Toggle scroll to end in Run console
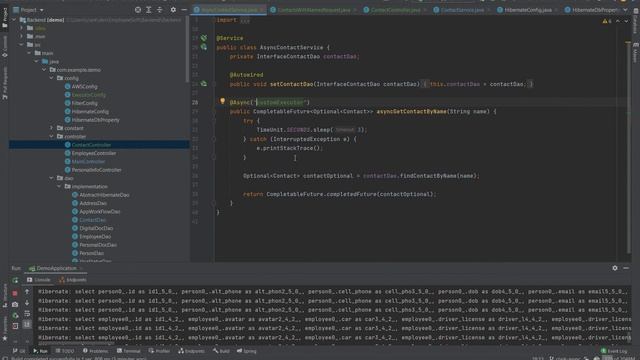 27,324
